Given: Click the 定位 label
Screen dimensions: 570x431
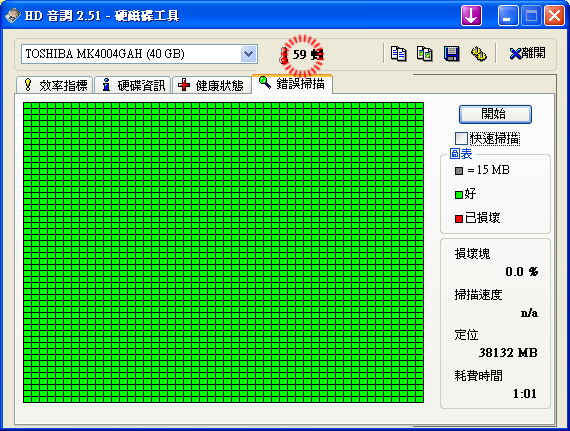Looking at the screenshot, I should point(466,335).
